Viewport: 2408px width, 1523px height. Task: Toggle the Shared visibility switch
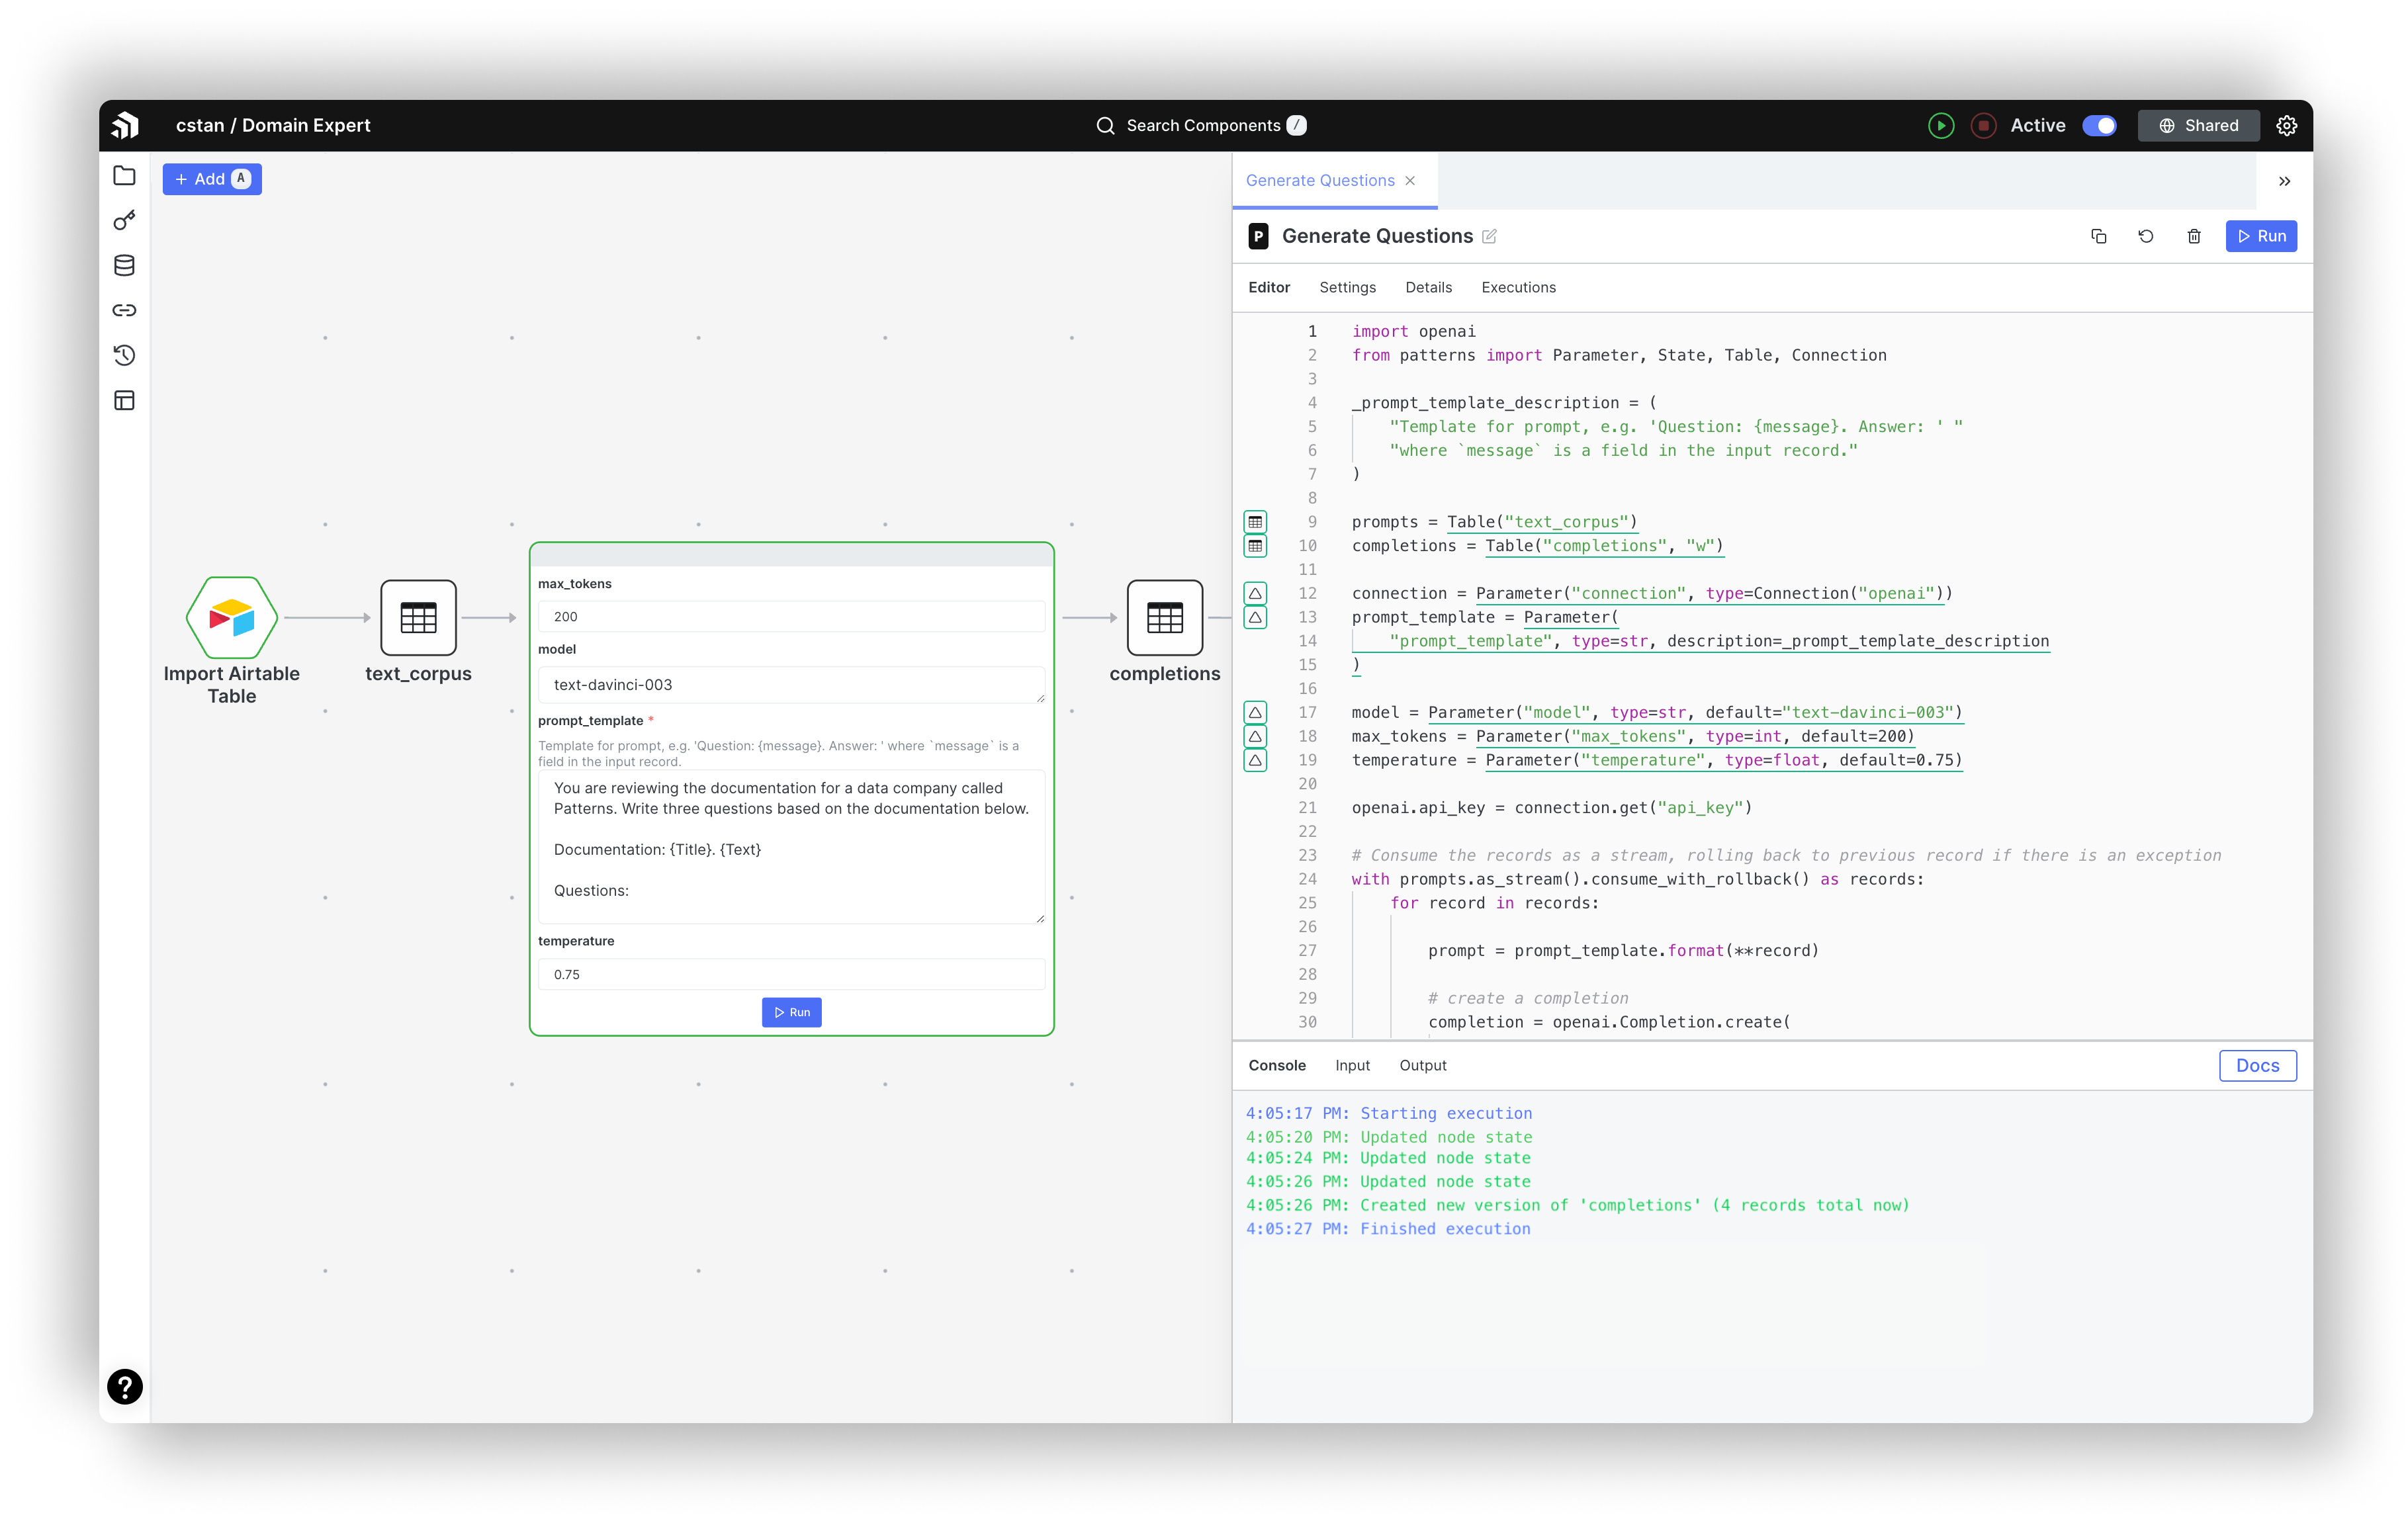click(2102, 124)
